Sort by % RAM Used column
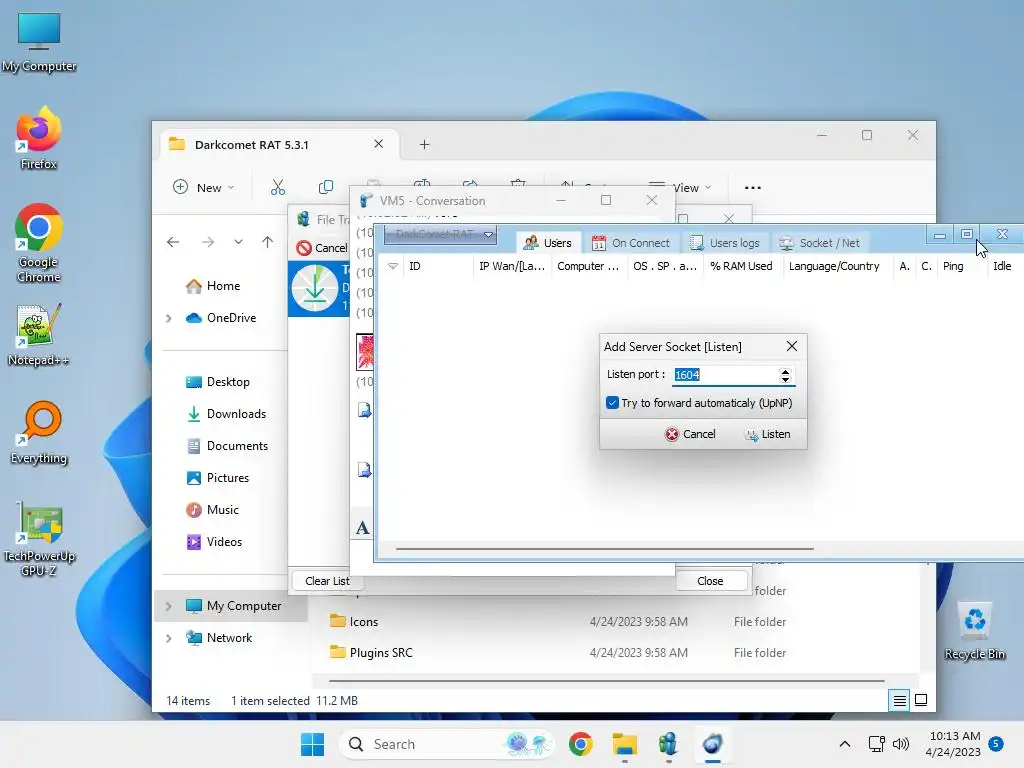1024x768 pixels. pyautogui.click(x=742, y=266)
